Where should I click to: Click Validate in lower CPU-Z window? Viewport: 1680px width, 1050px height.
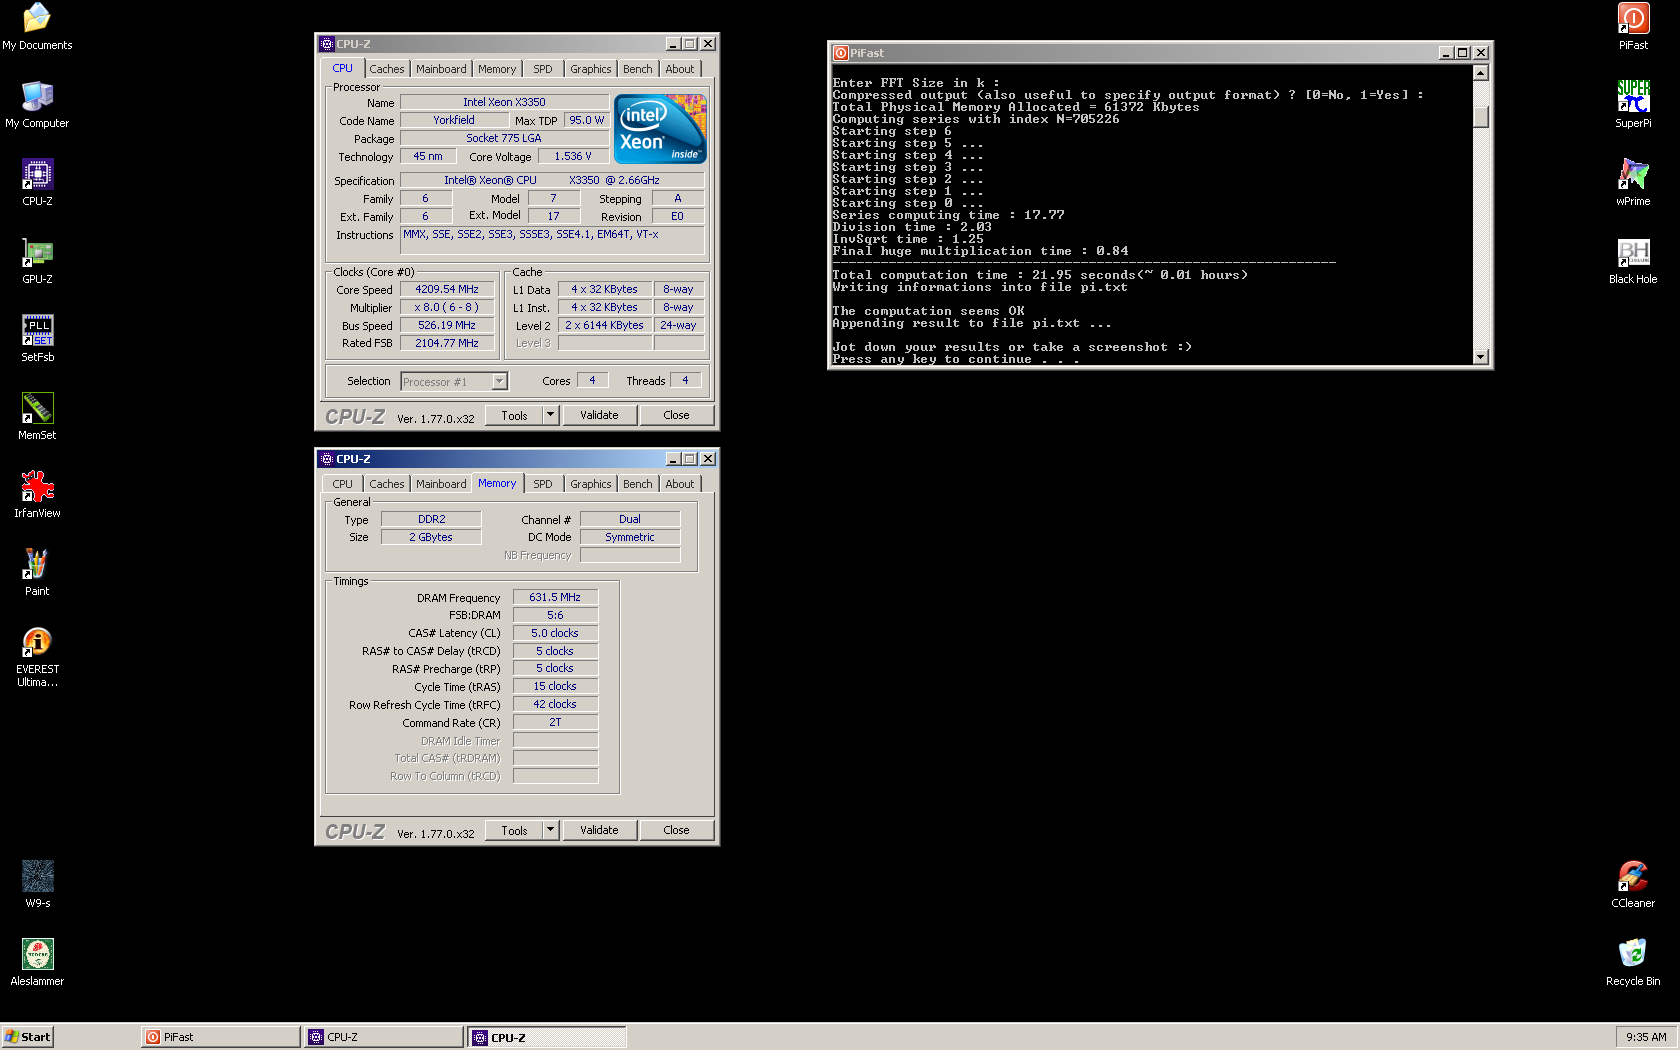point(599,830)
